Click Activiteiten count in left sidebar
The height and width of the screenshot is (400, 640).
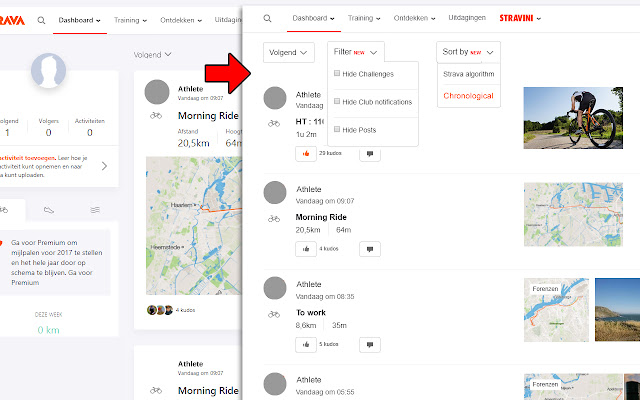coord(90,132)
